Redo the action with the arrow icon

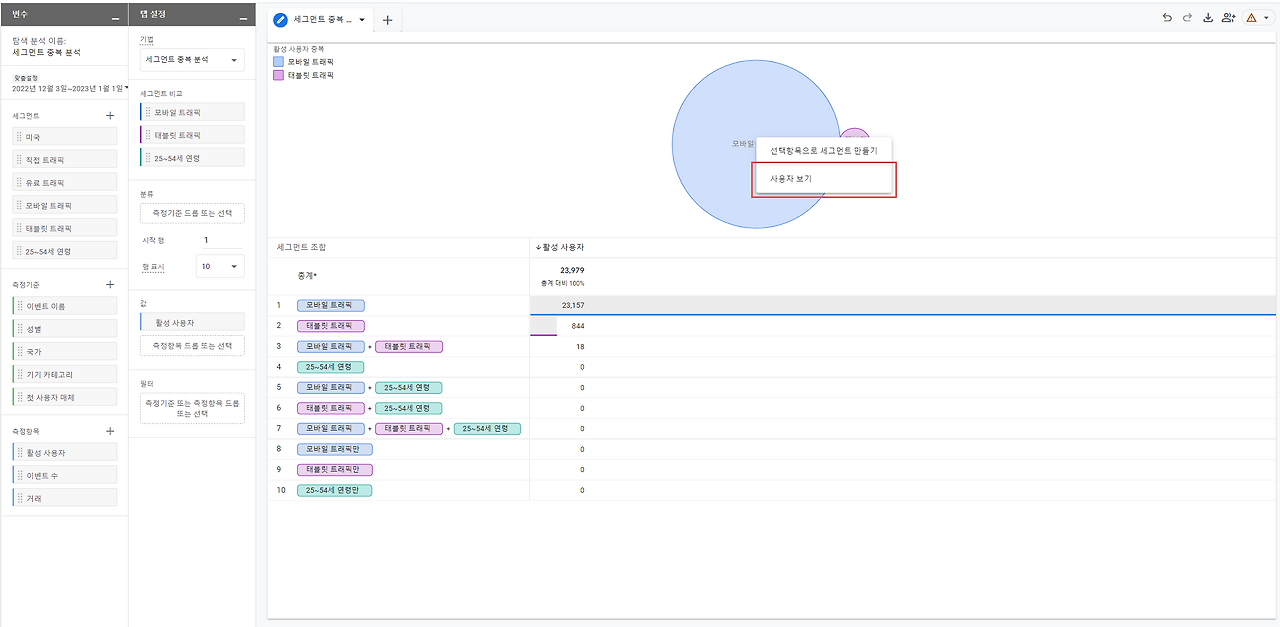click(x=1187, y=18)
